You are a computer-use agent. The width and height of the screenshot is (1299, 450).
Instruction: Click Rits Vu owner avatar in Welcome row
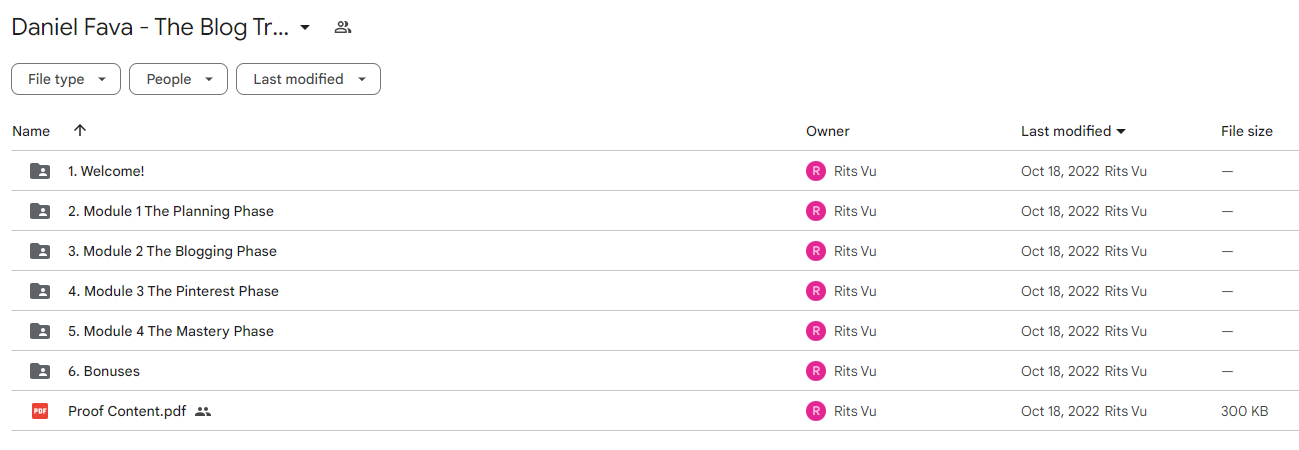point(816,171)
